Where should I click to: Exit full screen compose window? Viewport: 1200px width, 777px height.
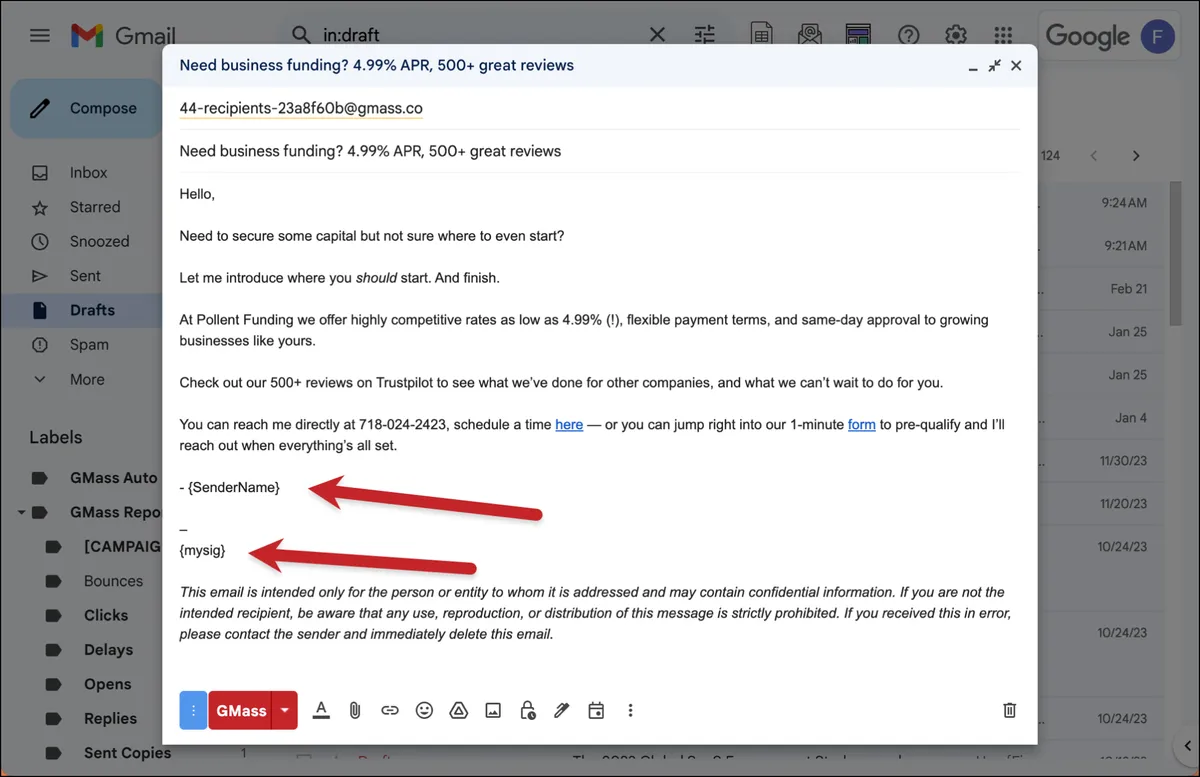click(994, 66)
